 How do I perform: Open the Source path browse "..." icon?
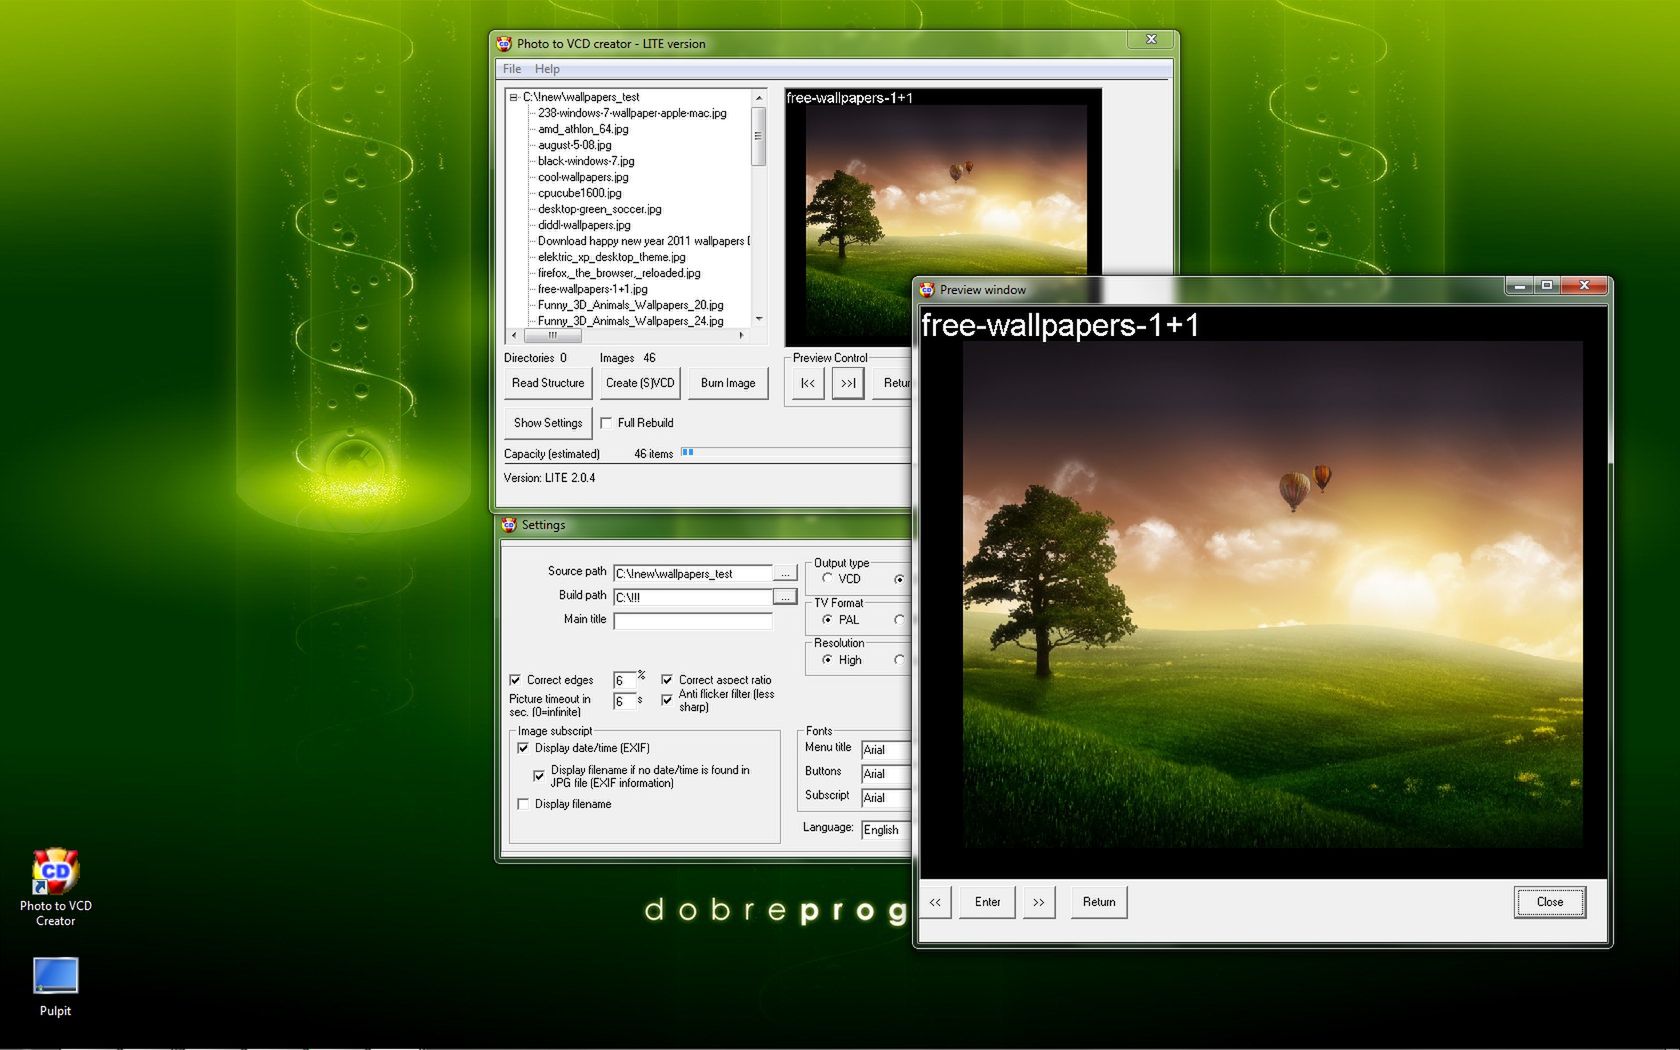click(784, 572)
